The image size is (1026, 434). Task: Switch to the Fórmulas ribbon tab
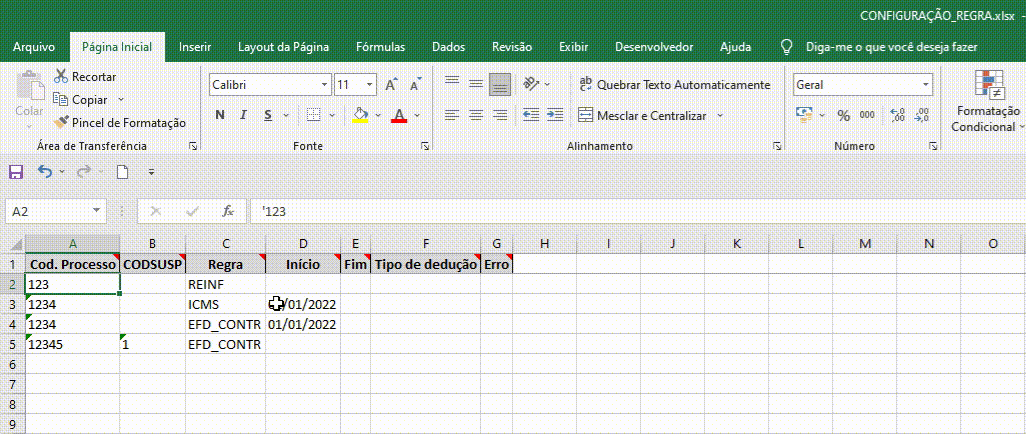point(380,47)
